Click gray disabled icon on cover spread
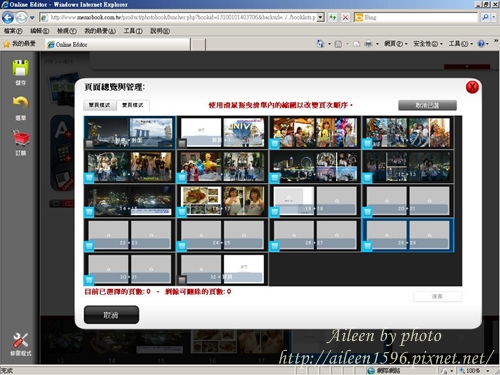The height and width of the screenshot is (375, 500). point(89,144)
